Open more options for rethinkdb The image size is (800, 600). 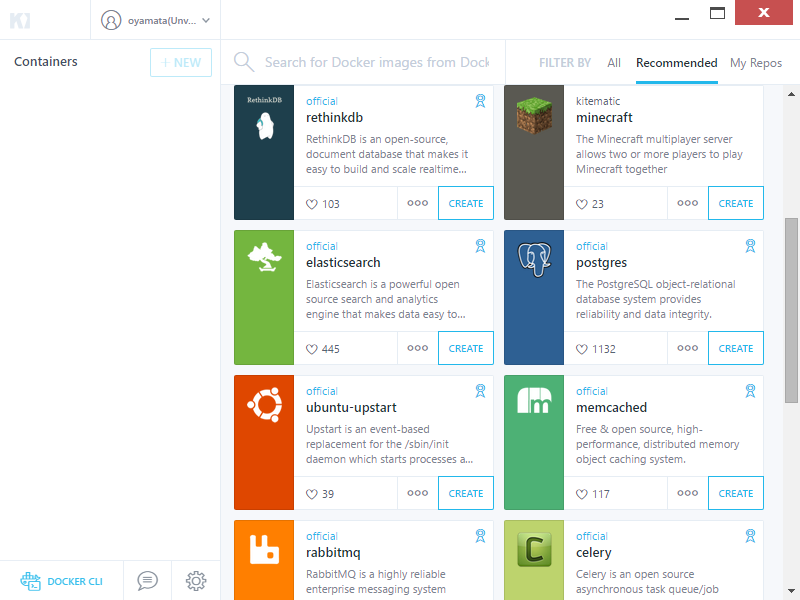417,203
